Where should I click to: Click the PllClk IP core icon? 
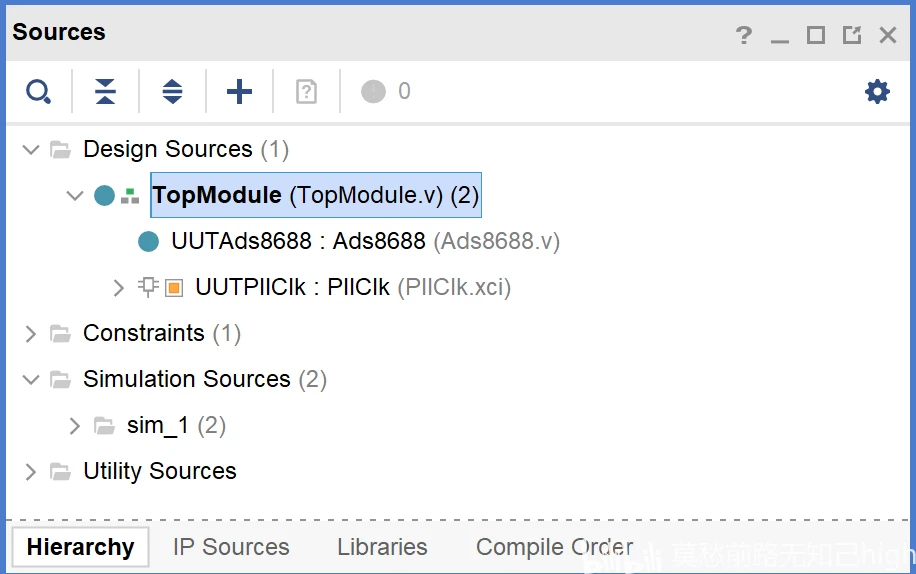pyautogui.click(x=173, y=288)
